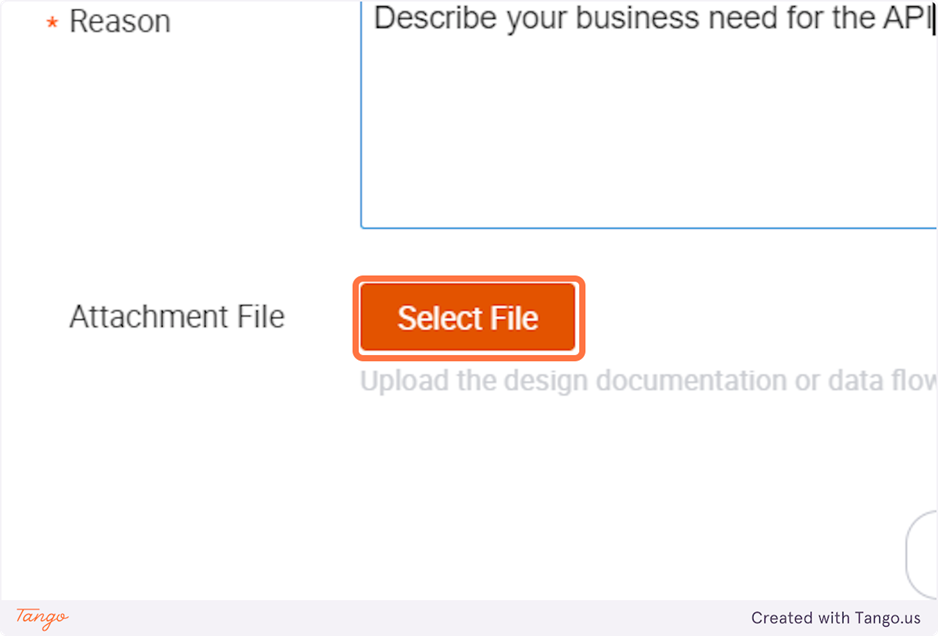Click the word 'business' in the Reason placeholder

pyautogui.click(x=639, y=19)
